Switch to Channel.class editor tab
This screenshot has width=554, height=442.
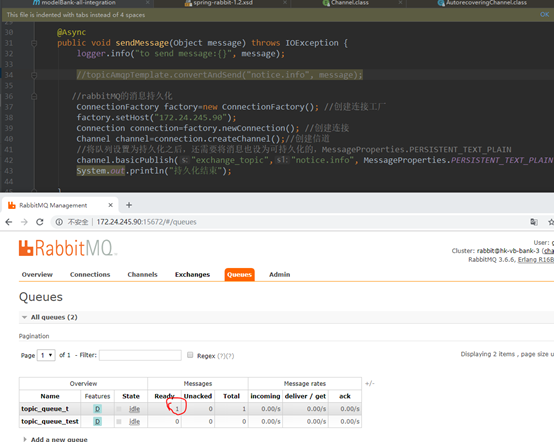(x=350, y=3)
